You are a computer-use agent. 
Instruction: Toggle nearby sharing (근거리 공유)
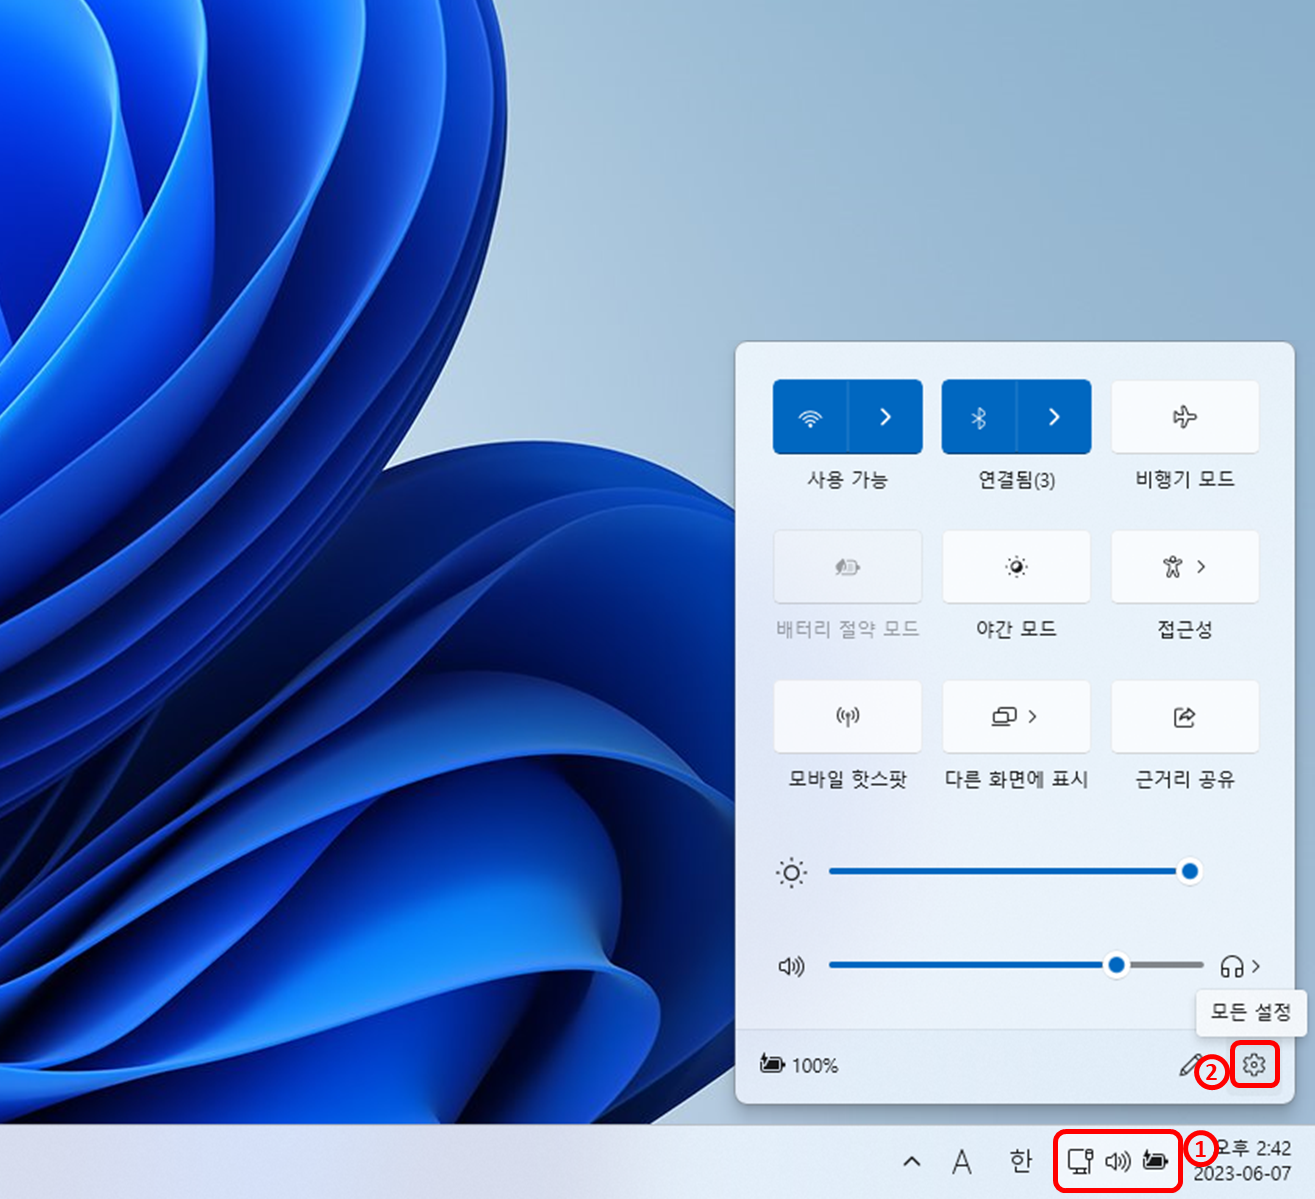point(1185,717)
